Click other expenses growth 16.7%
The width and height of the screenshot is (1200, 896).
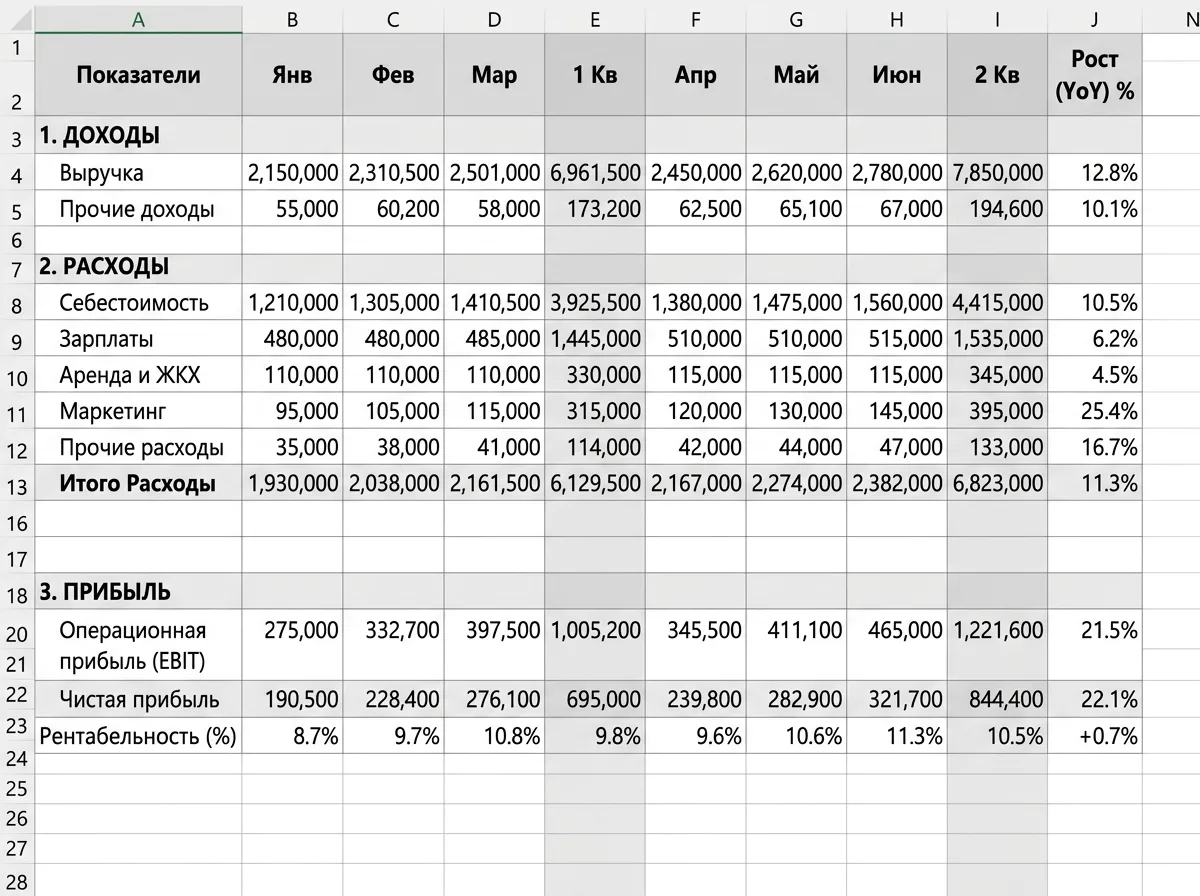pyautogui.click(x=1095, y=447)
